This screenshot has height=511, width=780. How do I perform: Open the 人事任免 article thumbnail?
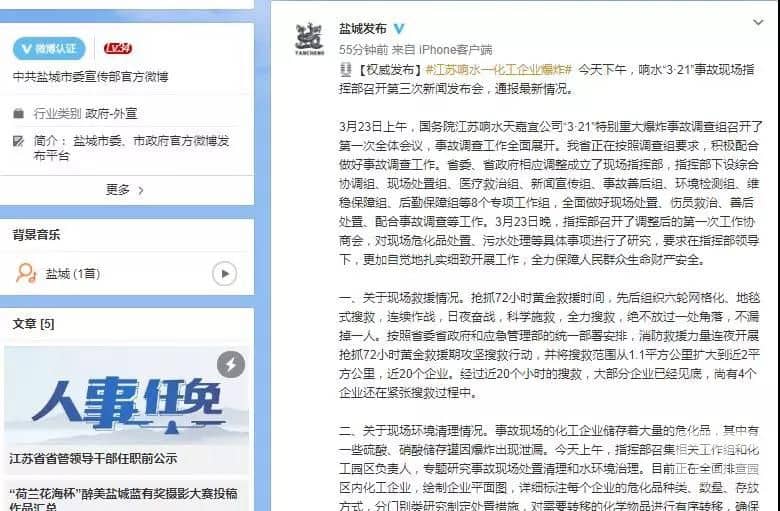126,396
